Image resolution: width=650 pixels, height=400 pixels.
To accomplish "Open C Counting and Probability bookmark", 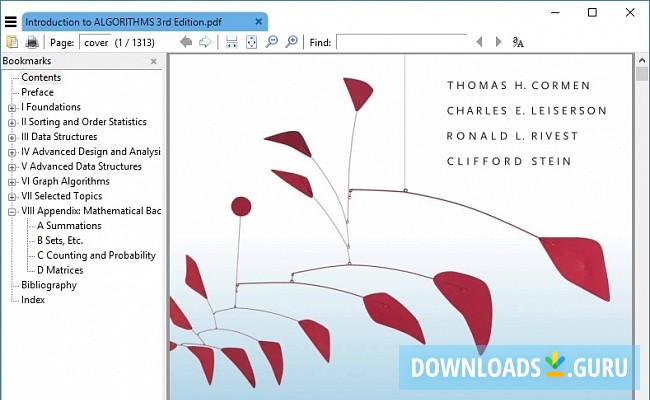I will (97, 255).
